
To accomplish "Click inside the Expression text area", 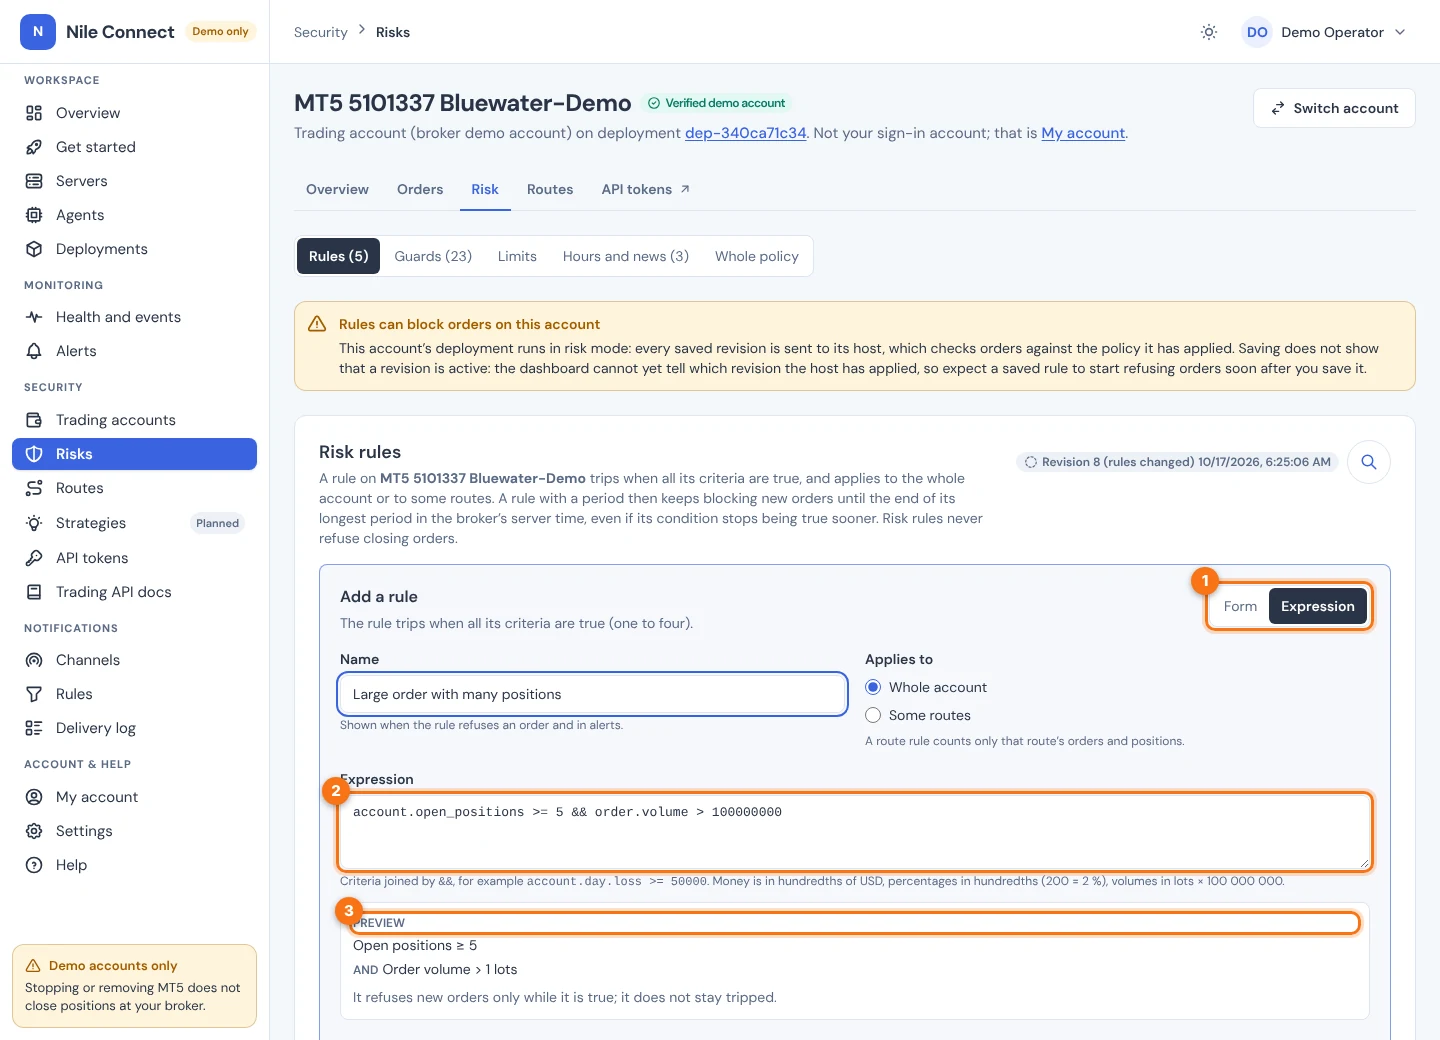I will (x=855, y=832).
